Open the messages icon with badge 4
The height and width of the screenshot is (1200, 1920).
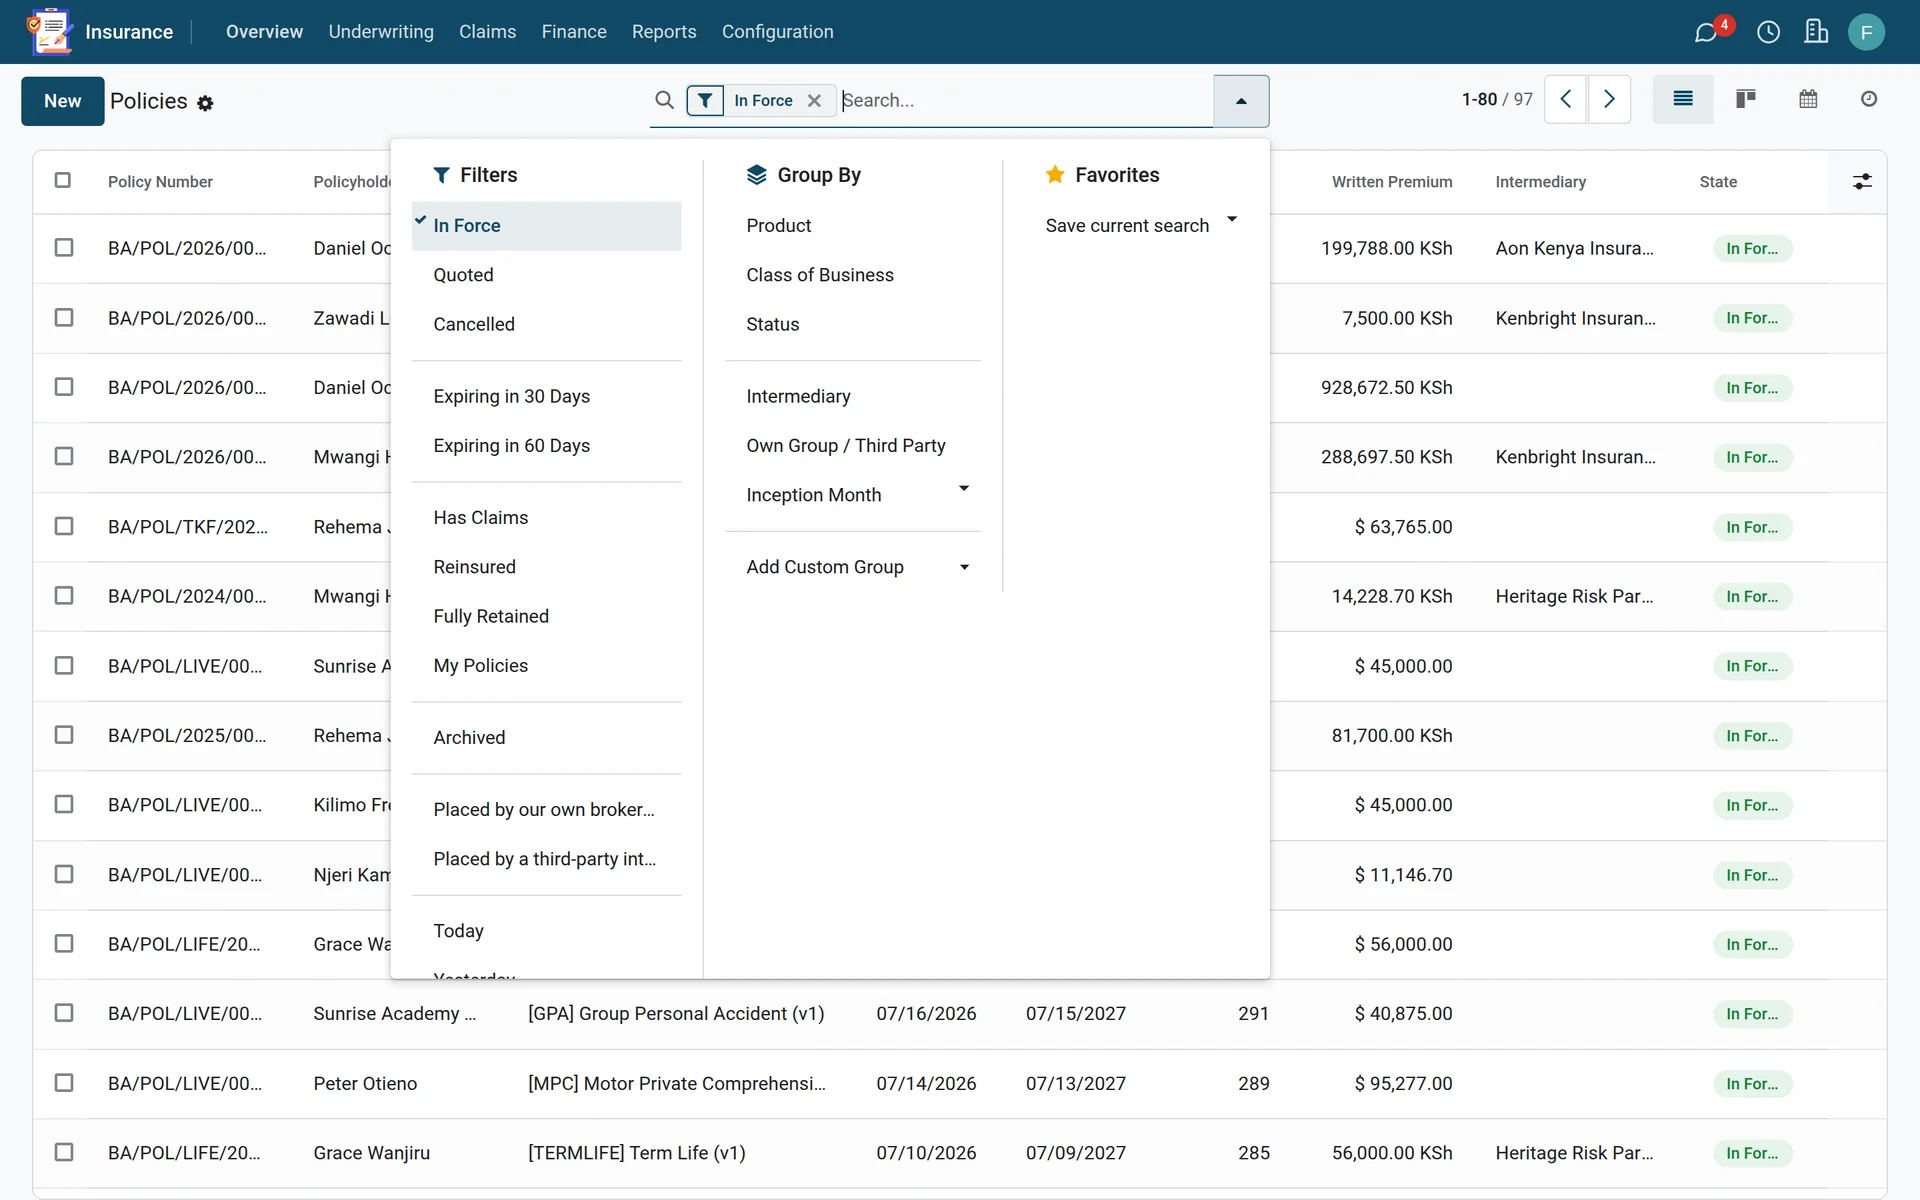[1706, 32]
